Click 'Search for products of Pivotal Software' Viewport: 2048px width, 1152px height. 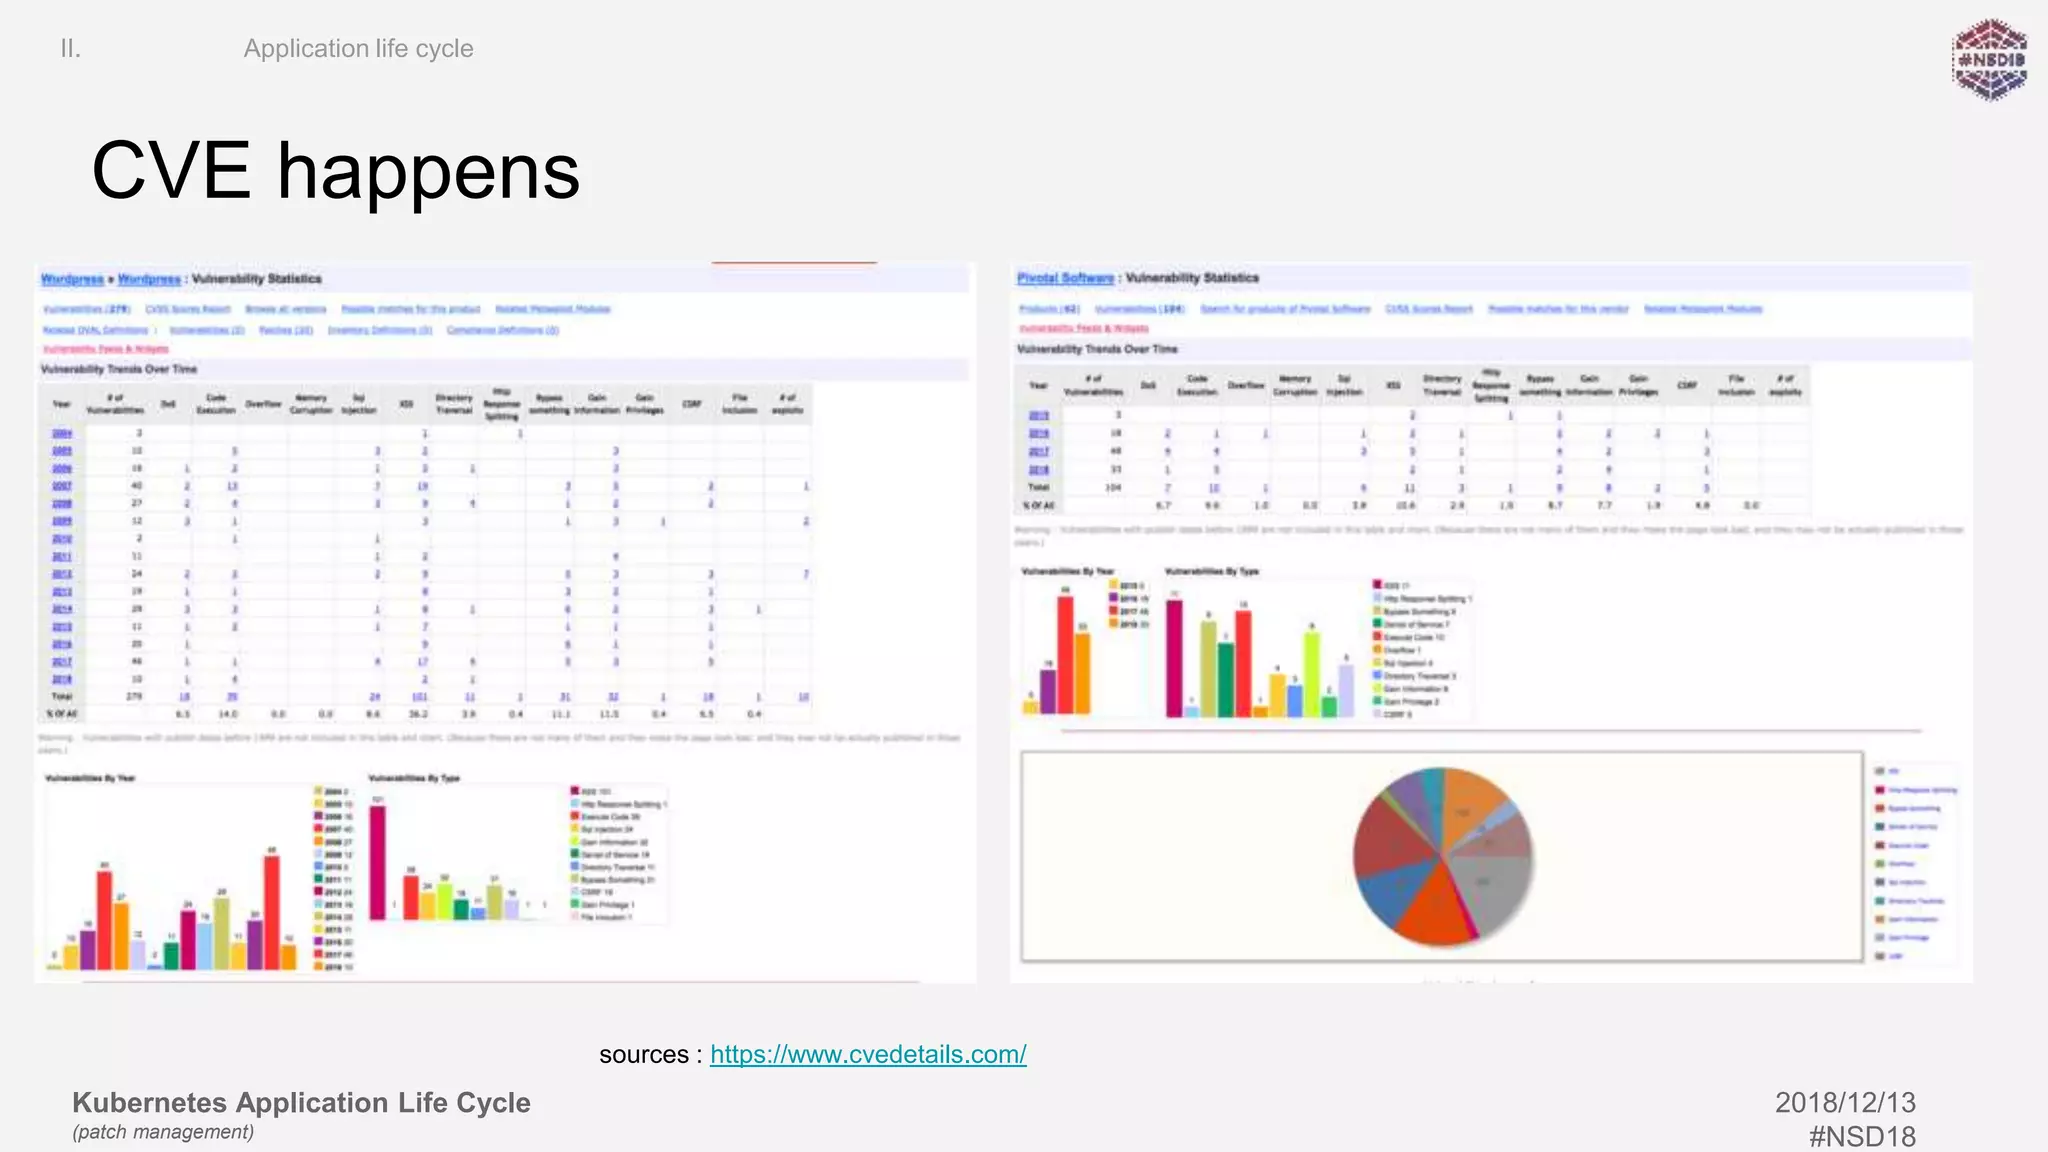coord(1285,309)
